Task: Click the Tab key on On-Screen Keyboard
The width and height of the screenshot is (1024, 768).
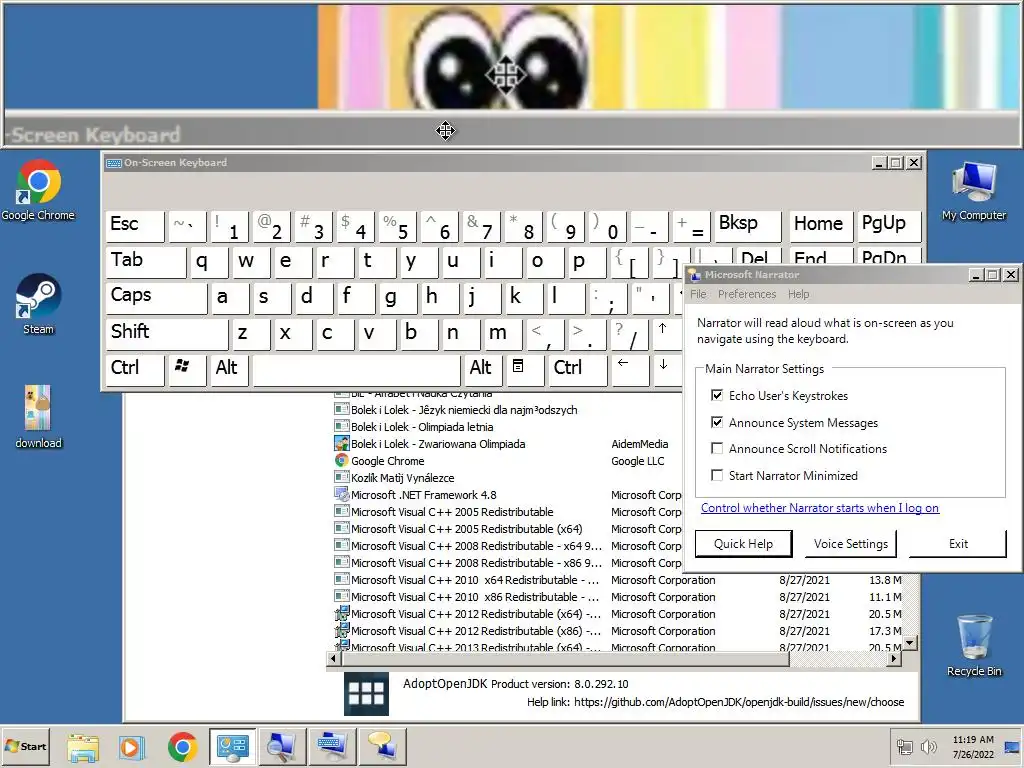Action: (x=146, y=261)
